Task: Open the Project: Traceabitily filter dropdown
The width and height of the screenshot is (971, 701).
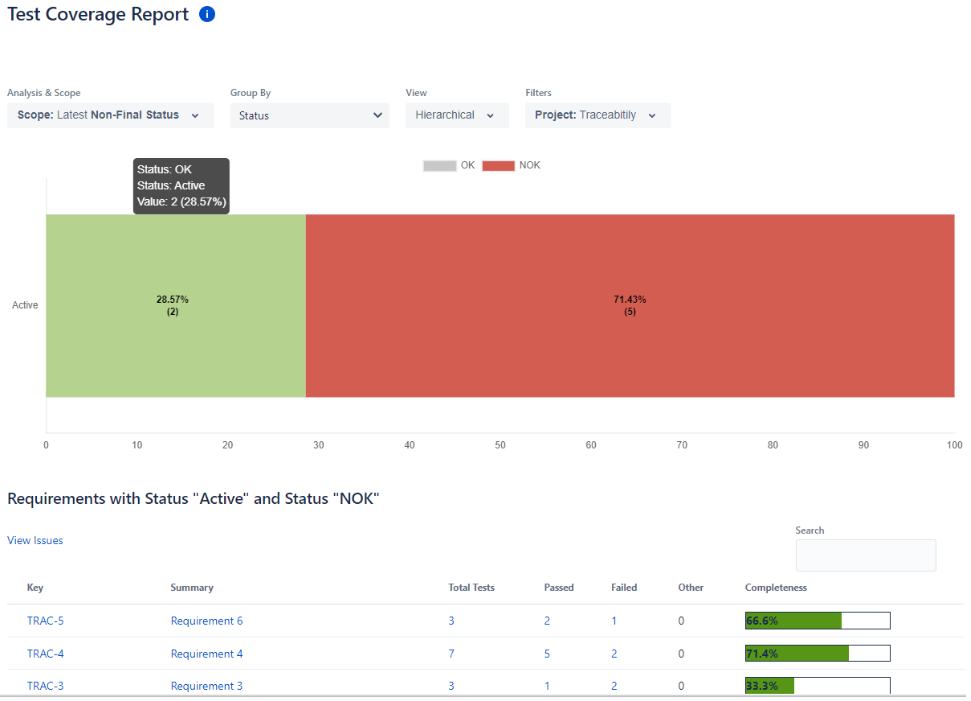Action: pyautogui.click(x=598, y=115)
